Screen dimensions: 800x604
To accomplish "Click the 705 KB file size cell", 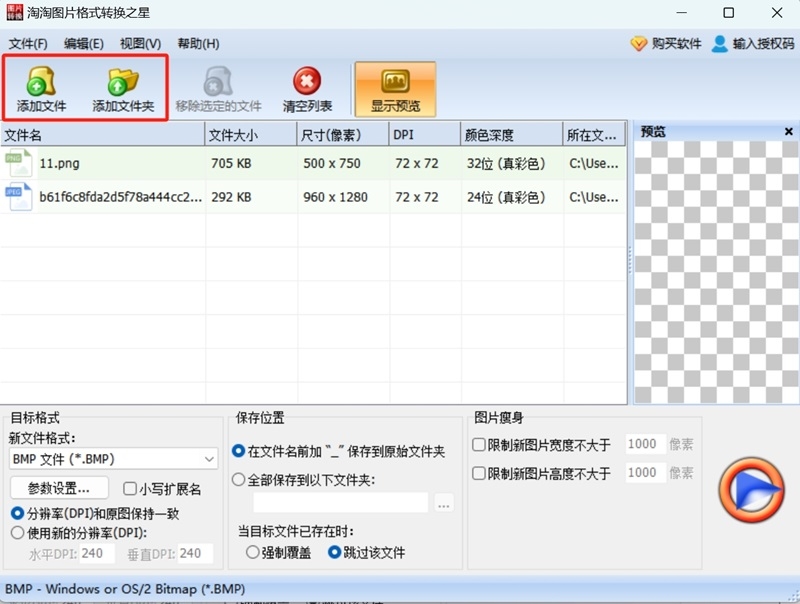I will pyautogui.click(x=231, y=163).
